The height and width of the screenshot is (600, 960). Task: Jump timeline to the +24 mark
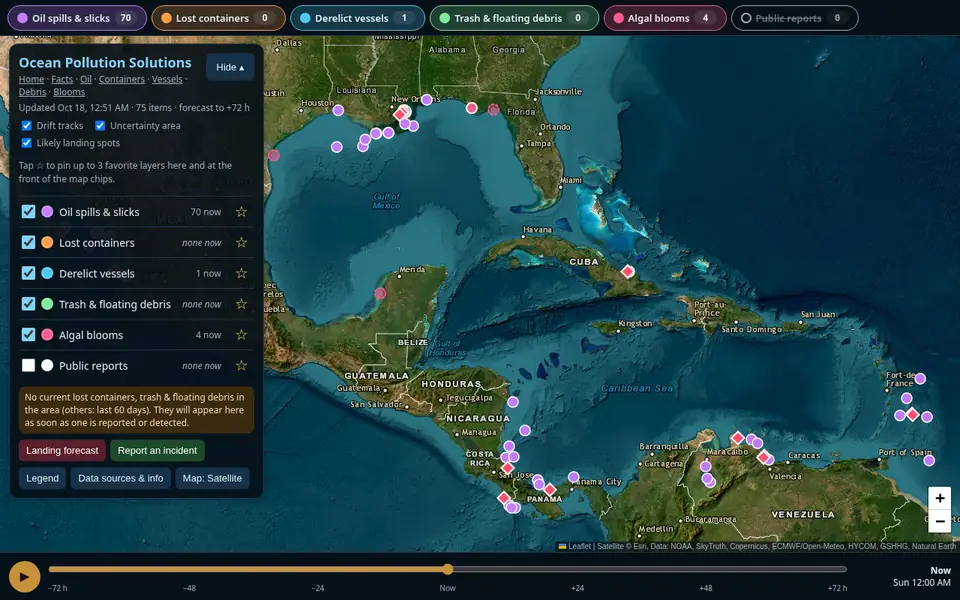577,588
